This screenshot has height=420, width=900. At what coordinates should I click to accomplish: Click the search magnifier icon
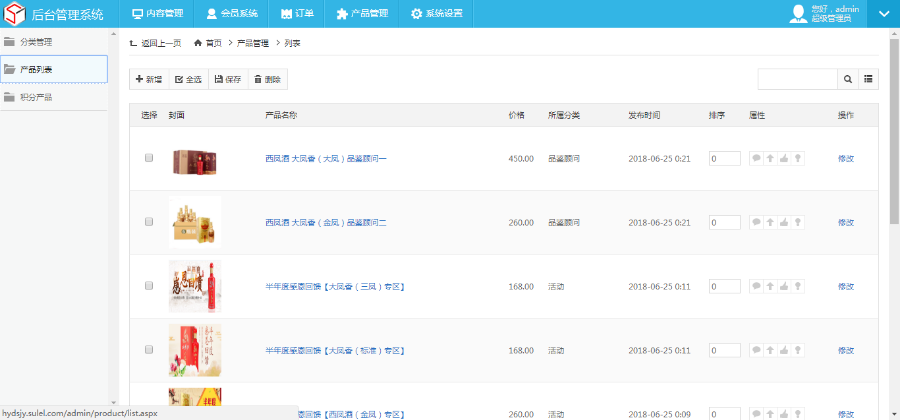848,79
